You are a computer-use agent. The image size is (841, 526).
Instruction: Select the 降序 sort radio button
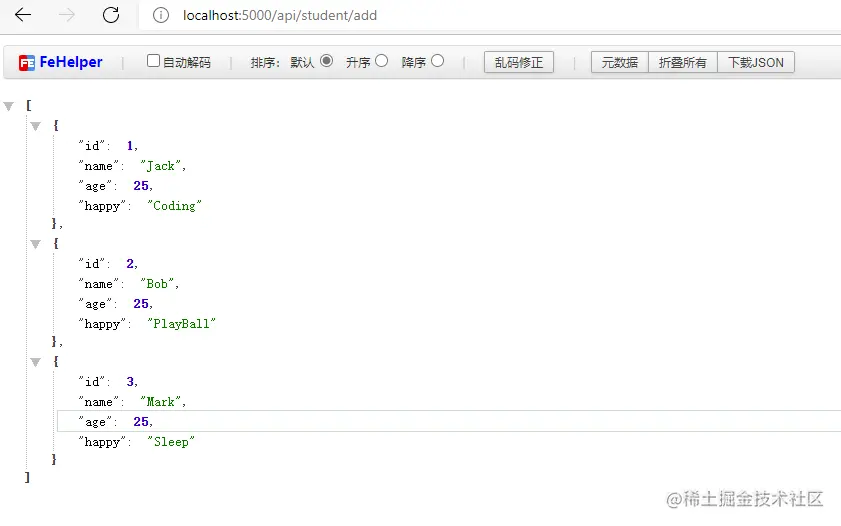438,61
